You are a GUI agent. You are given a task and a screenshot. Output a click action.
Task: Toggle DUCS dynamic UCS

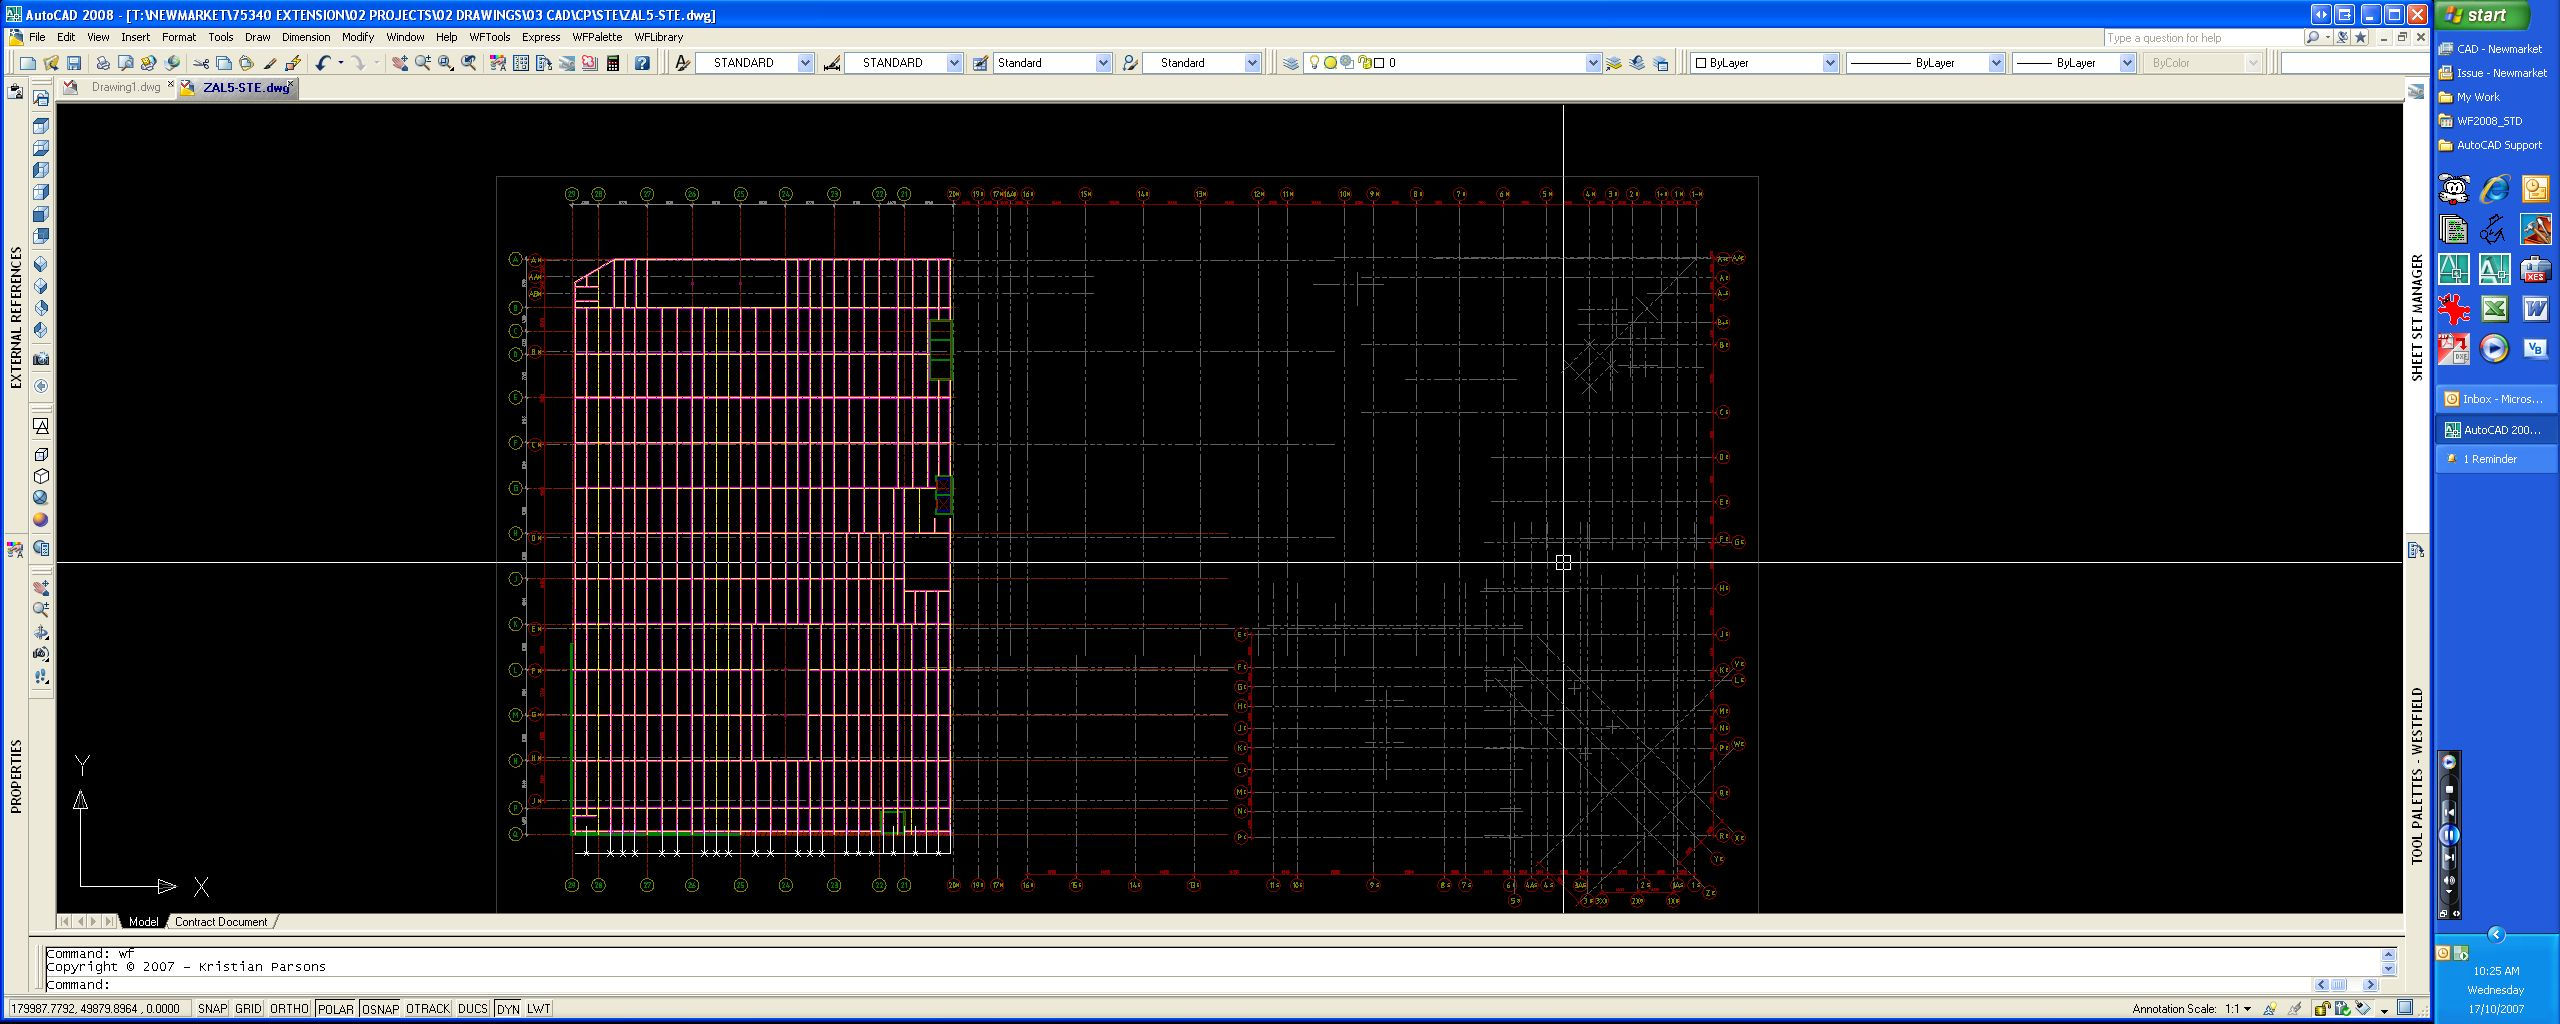coord(473,1008)
